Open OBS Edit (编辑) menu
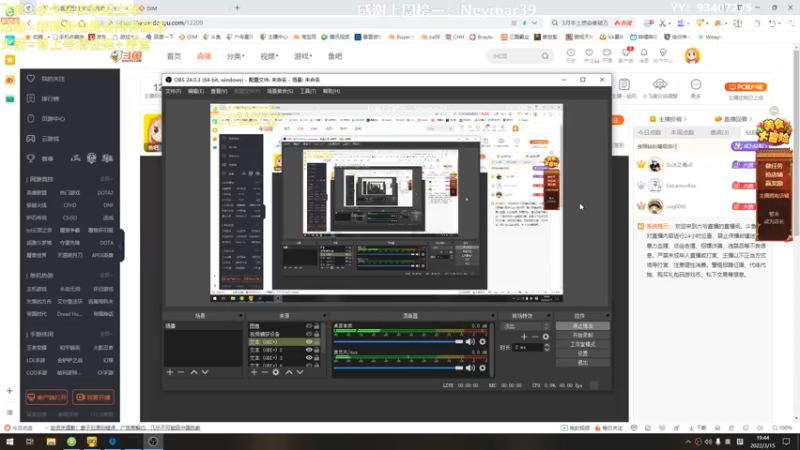 pyautogui.click(x=196, y=91)
